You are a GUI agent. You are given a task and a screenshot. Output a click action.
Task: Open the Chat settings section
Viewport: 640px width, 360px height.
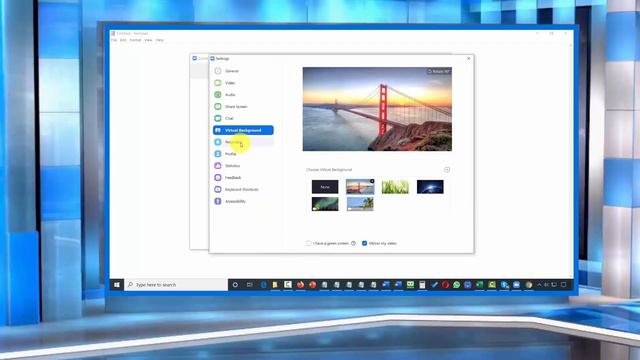tap(243, 118)
